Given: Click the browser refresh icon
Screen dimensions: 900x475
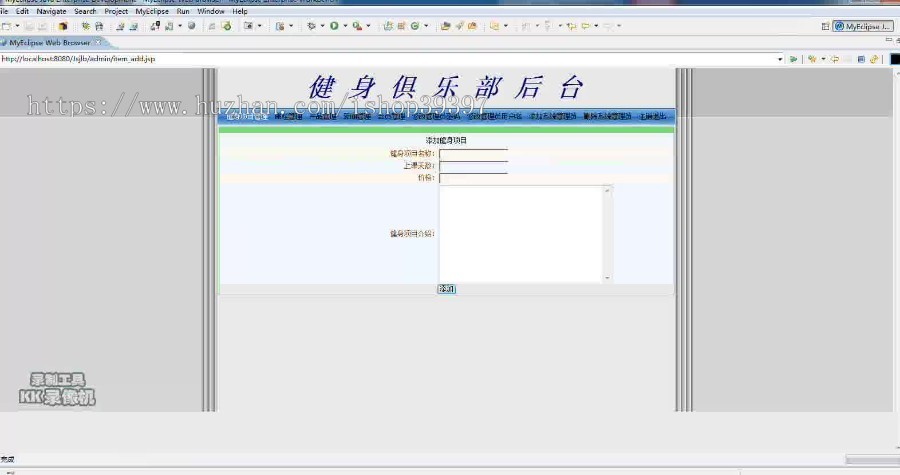Looking at the screenshot, I should point(874,59).
